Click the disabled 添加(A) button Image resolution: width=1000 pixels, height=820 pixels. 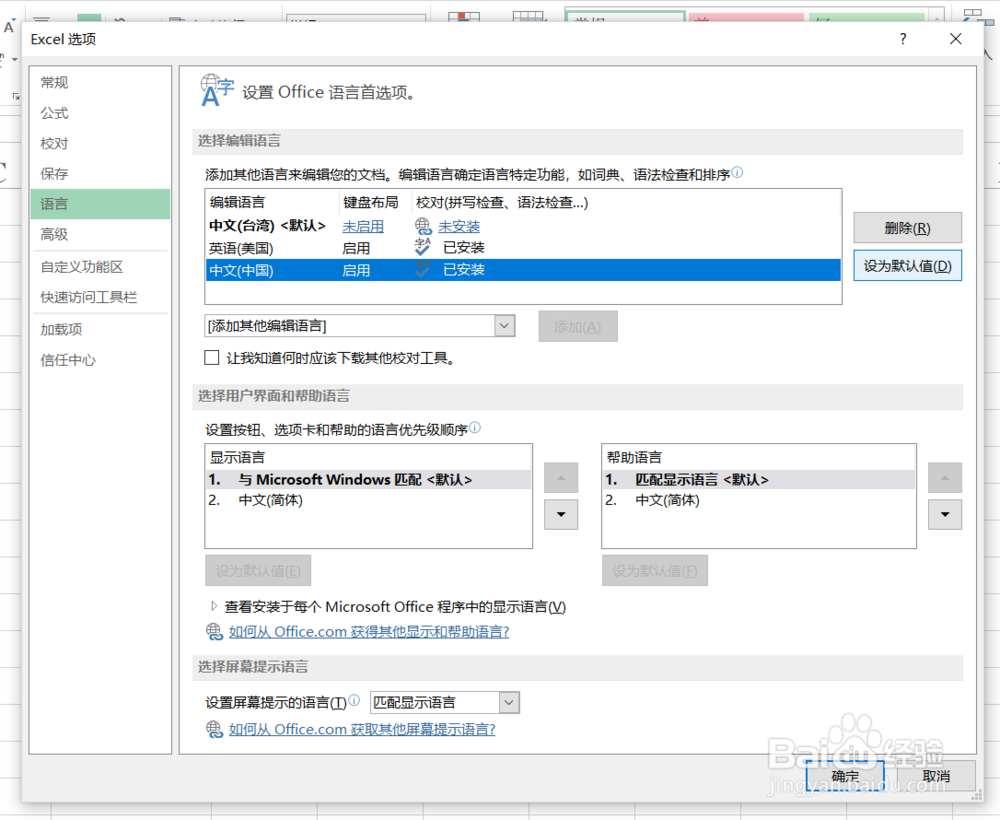(x=578, y=326)
